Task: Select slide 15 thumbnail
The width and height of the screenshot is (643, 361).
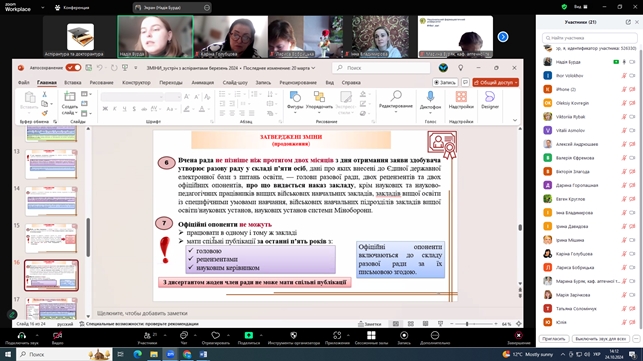Action: click(x=51, y=238)
